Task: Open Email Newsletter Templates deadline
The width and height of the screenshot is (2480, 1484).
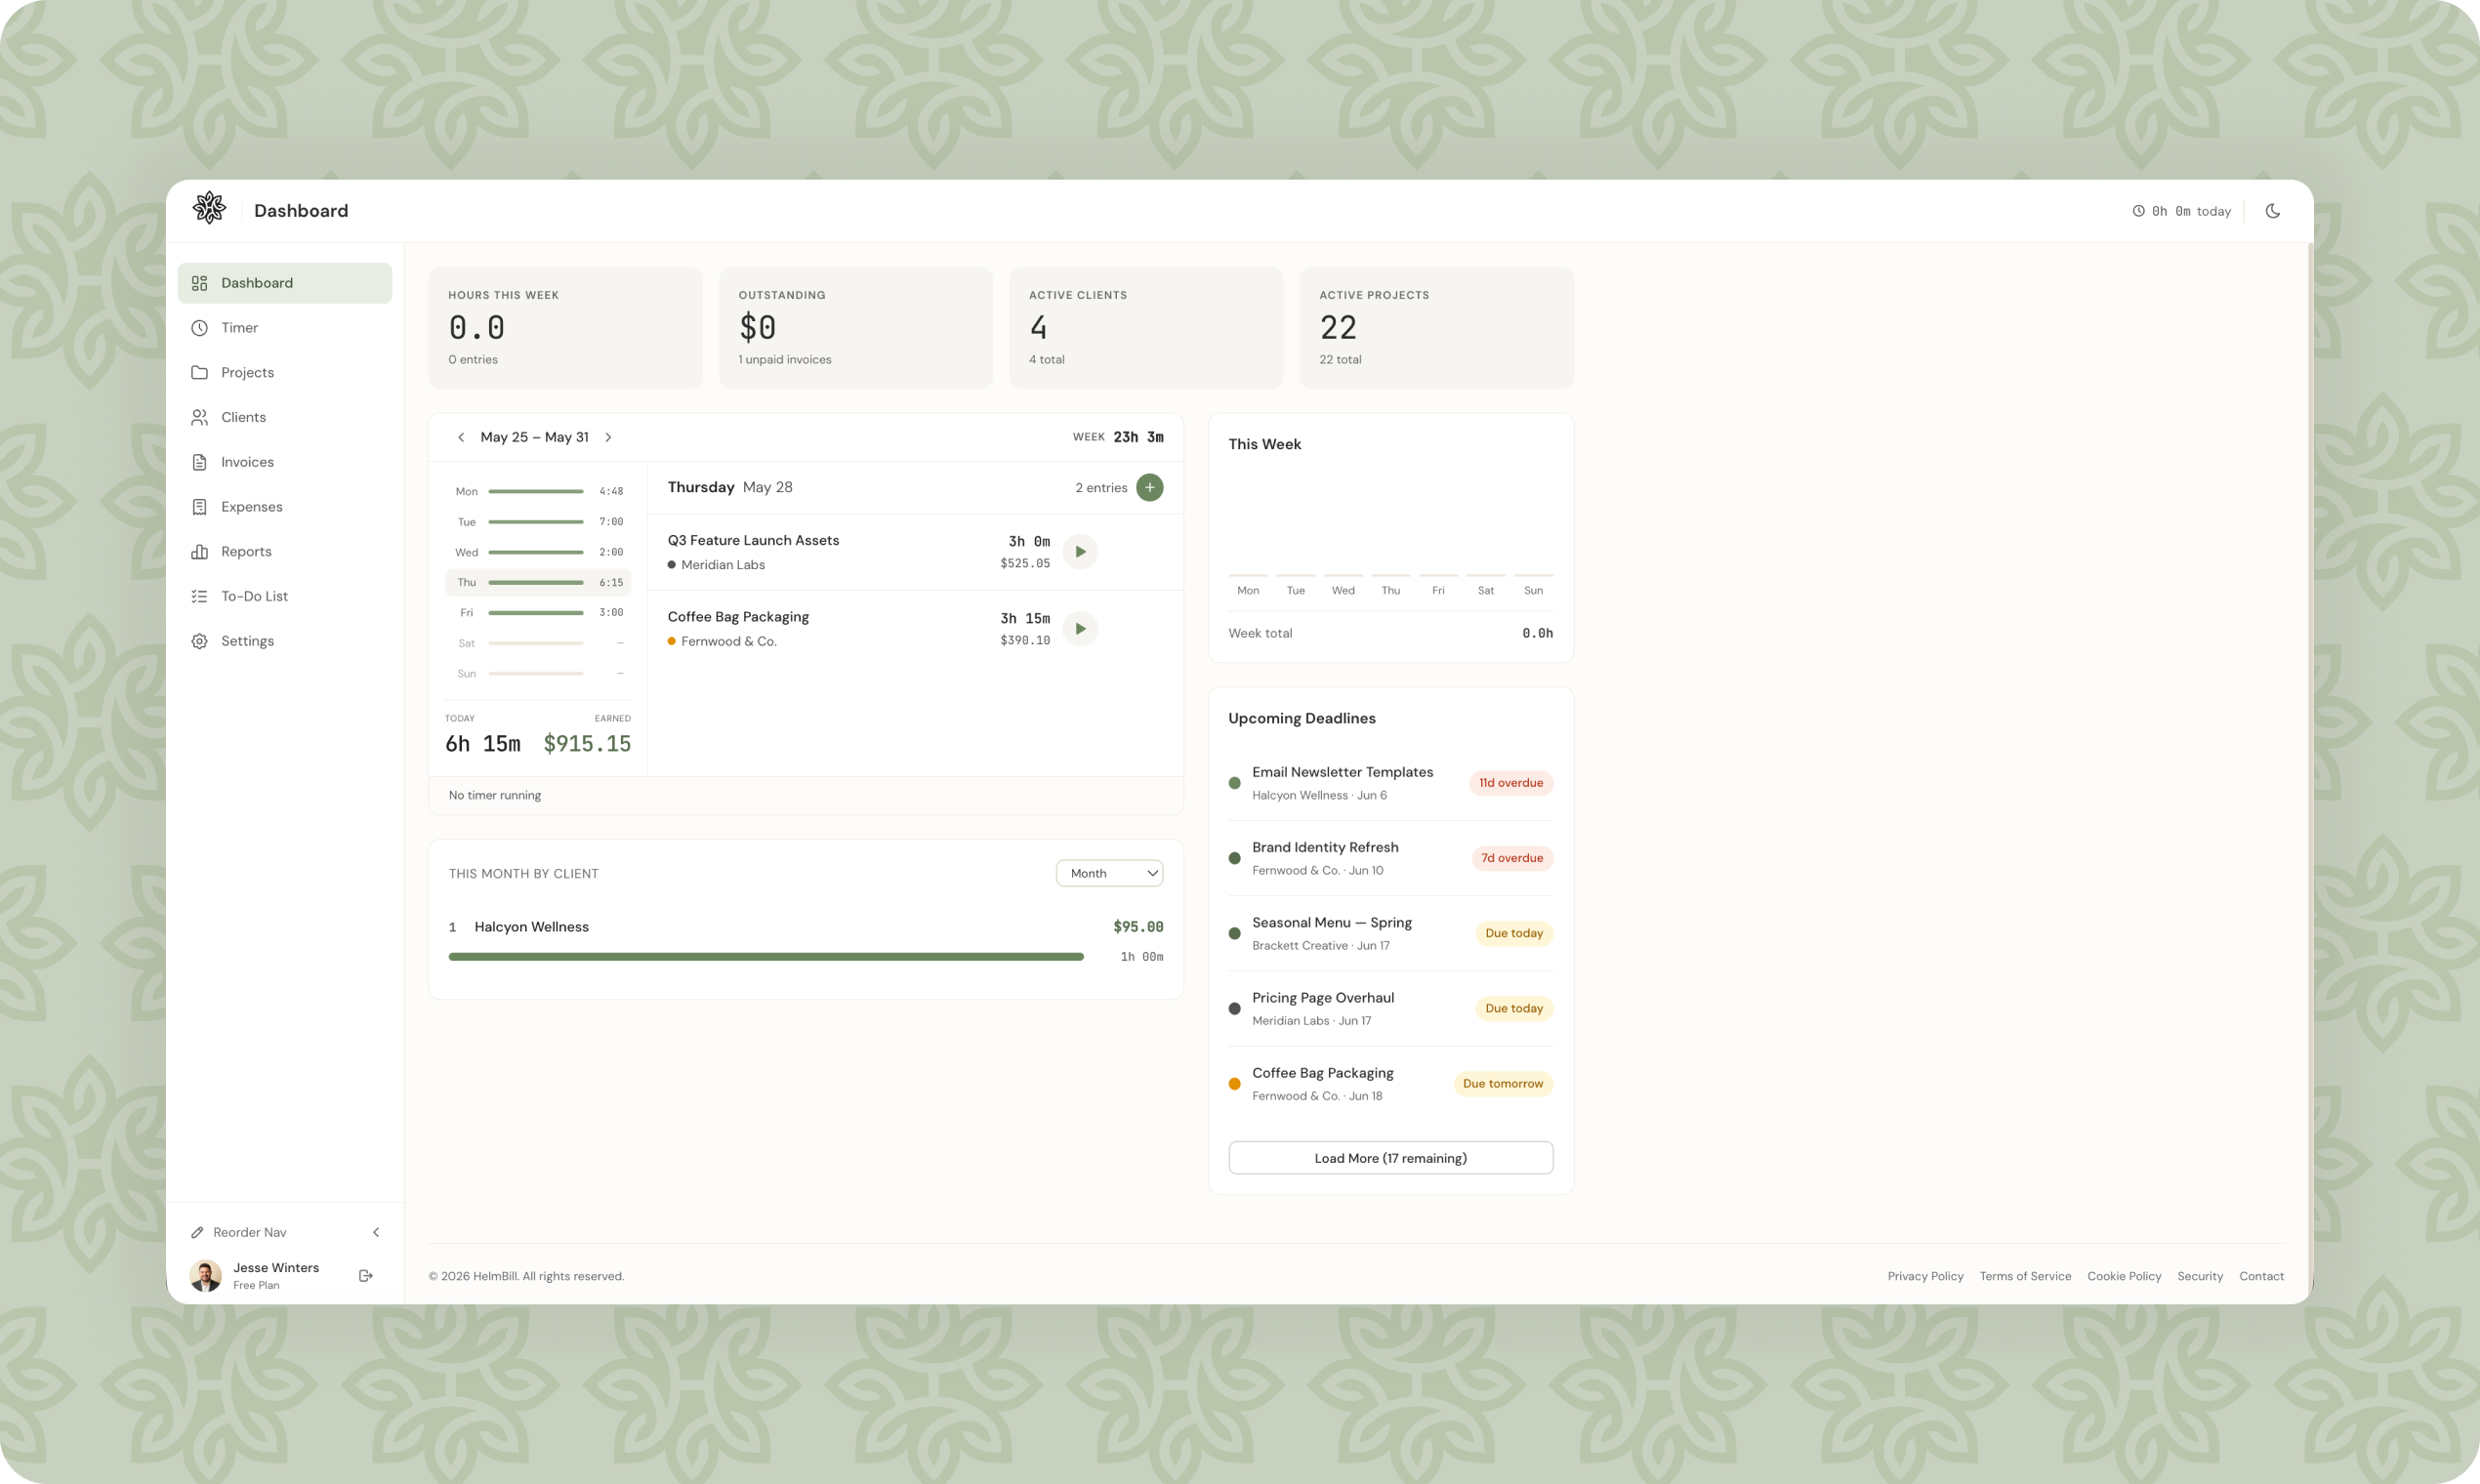Action: pos(1391,783)
